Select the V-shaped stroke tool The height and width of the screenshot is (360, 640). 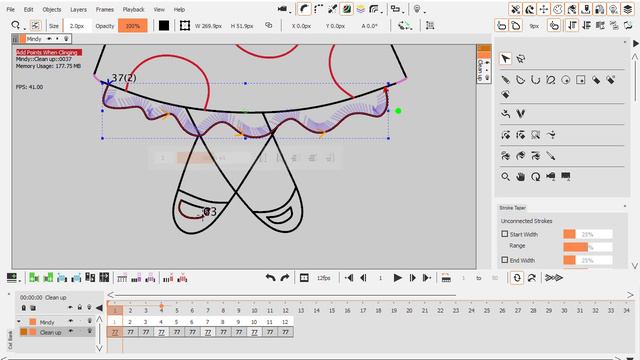pyautogui.click(x=520, y=114)
